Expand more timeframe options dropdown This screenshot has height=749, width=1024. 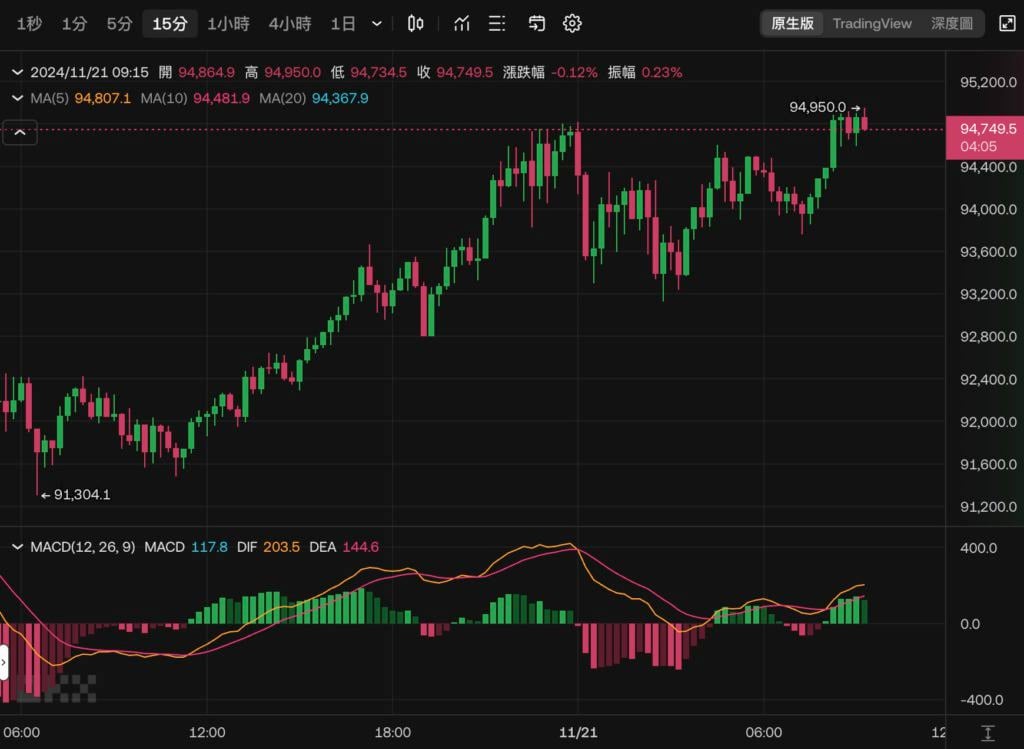click(377, 24)
